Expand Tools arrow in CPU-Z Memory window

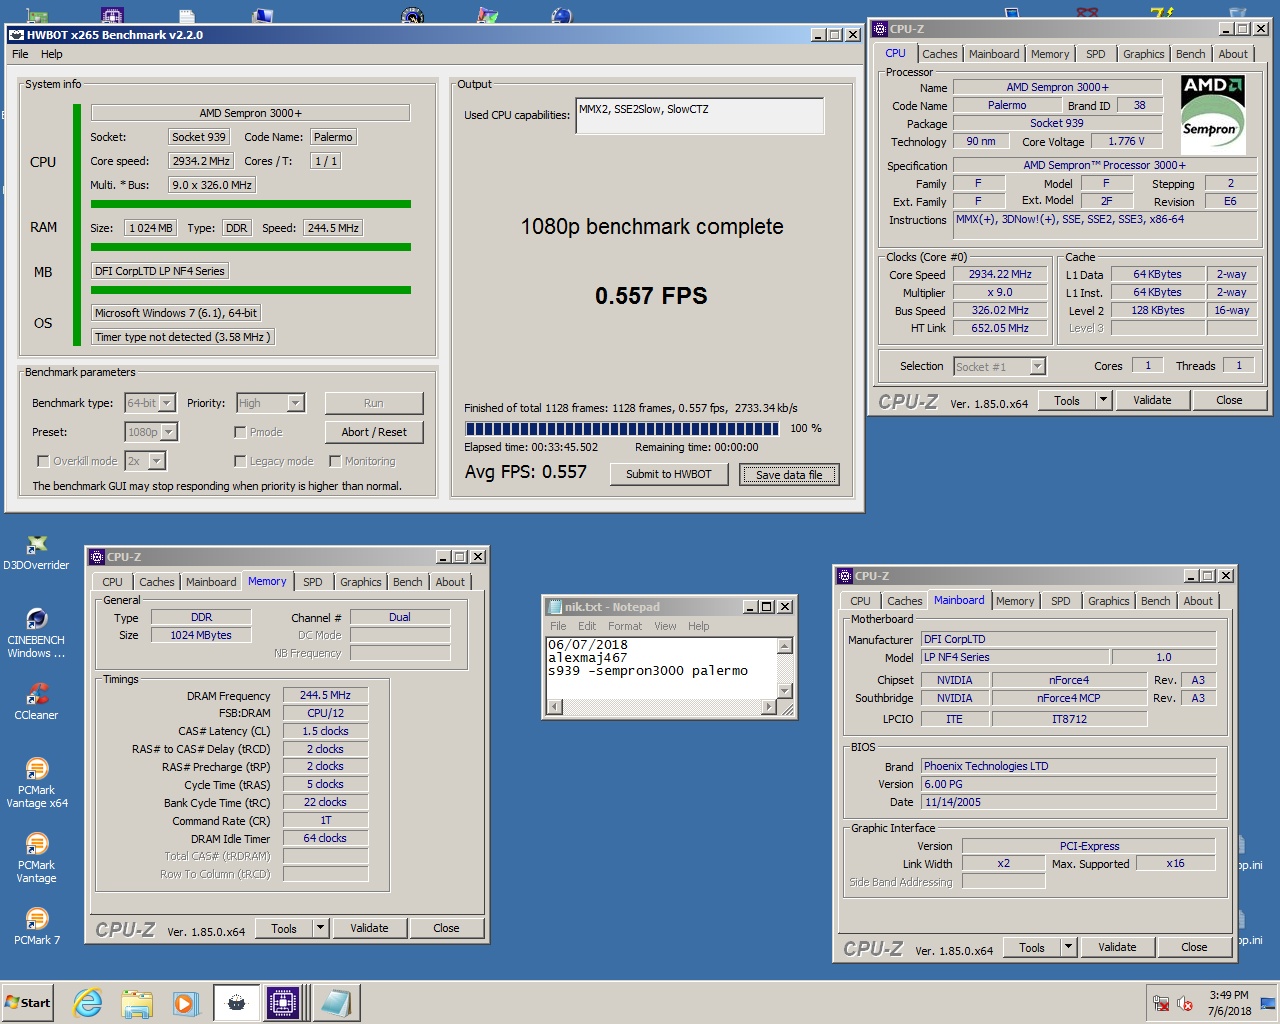320,928
